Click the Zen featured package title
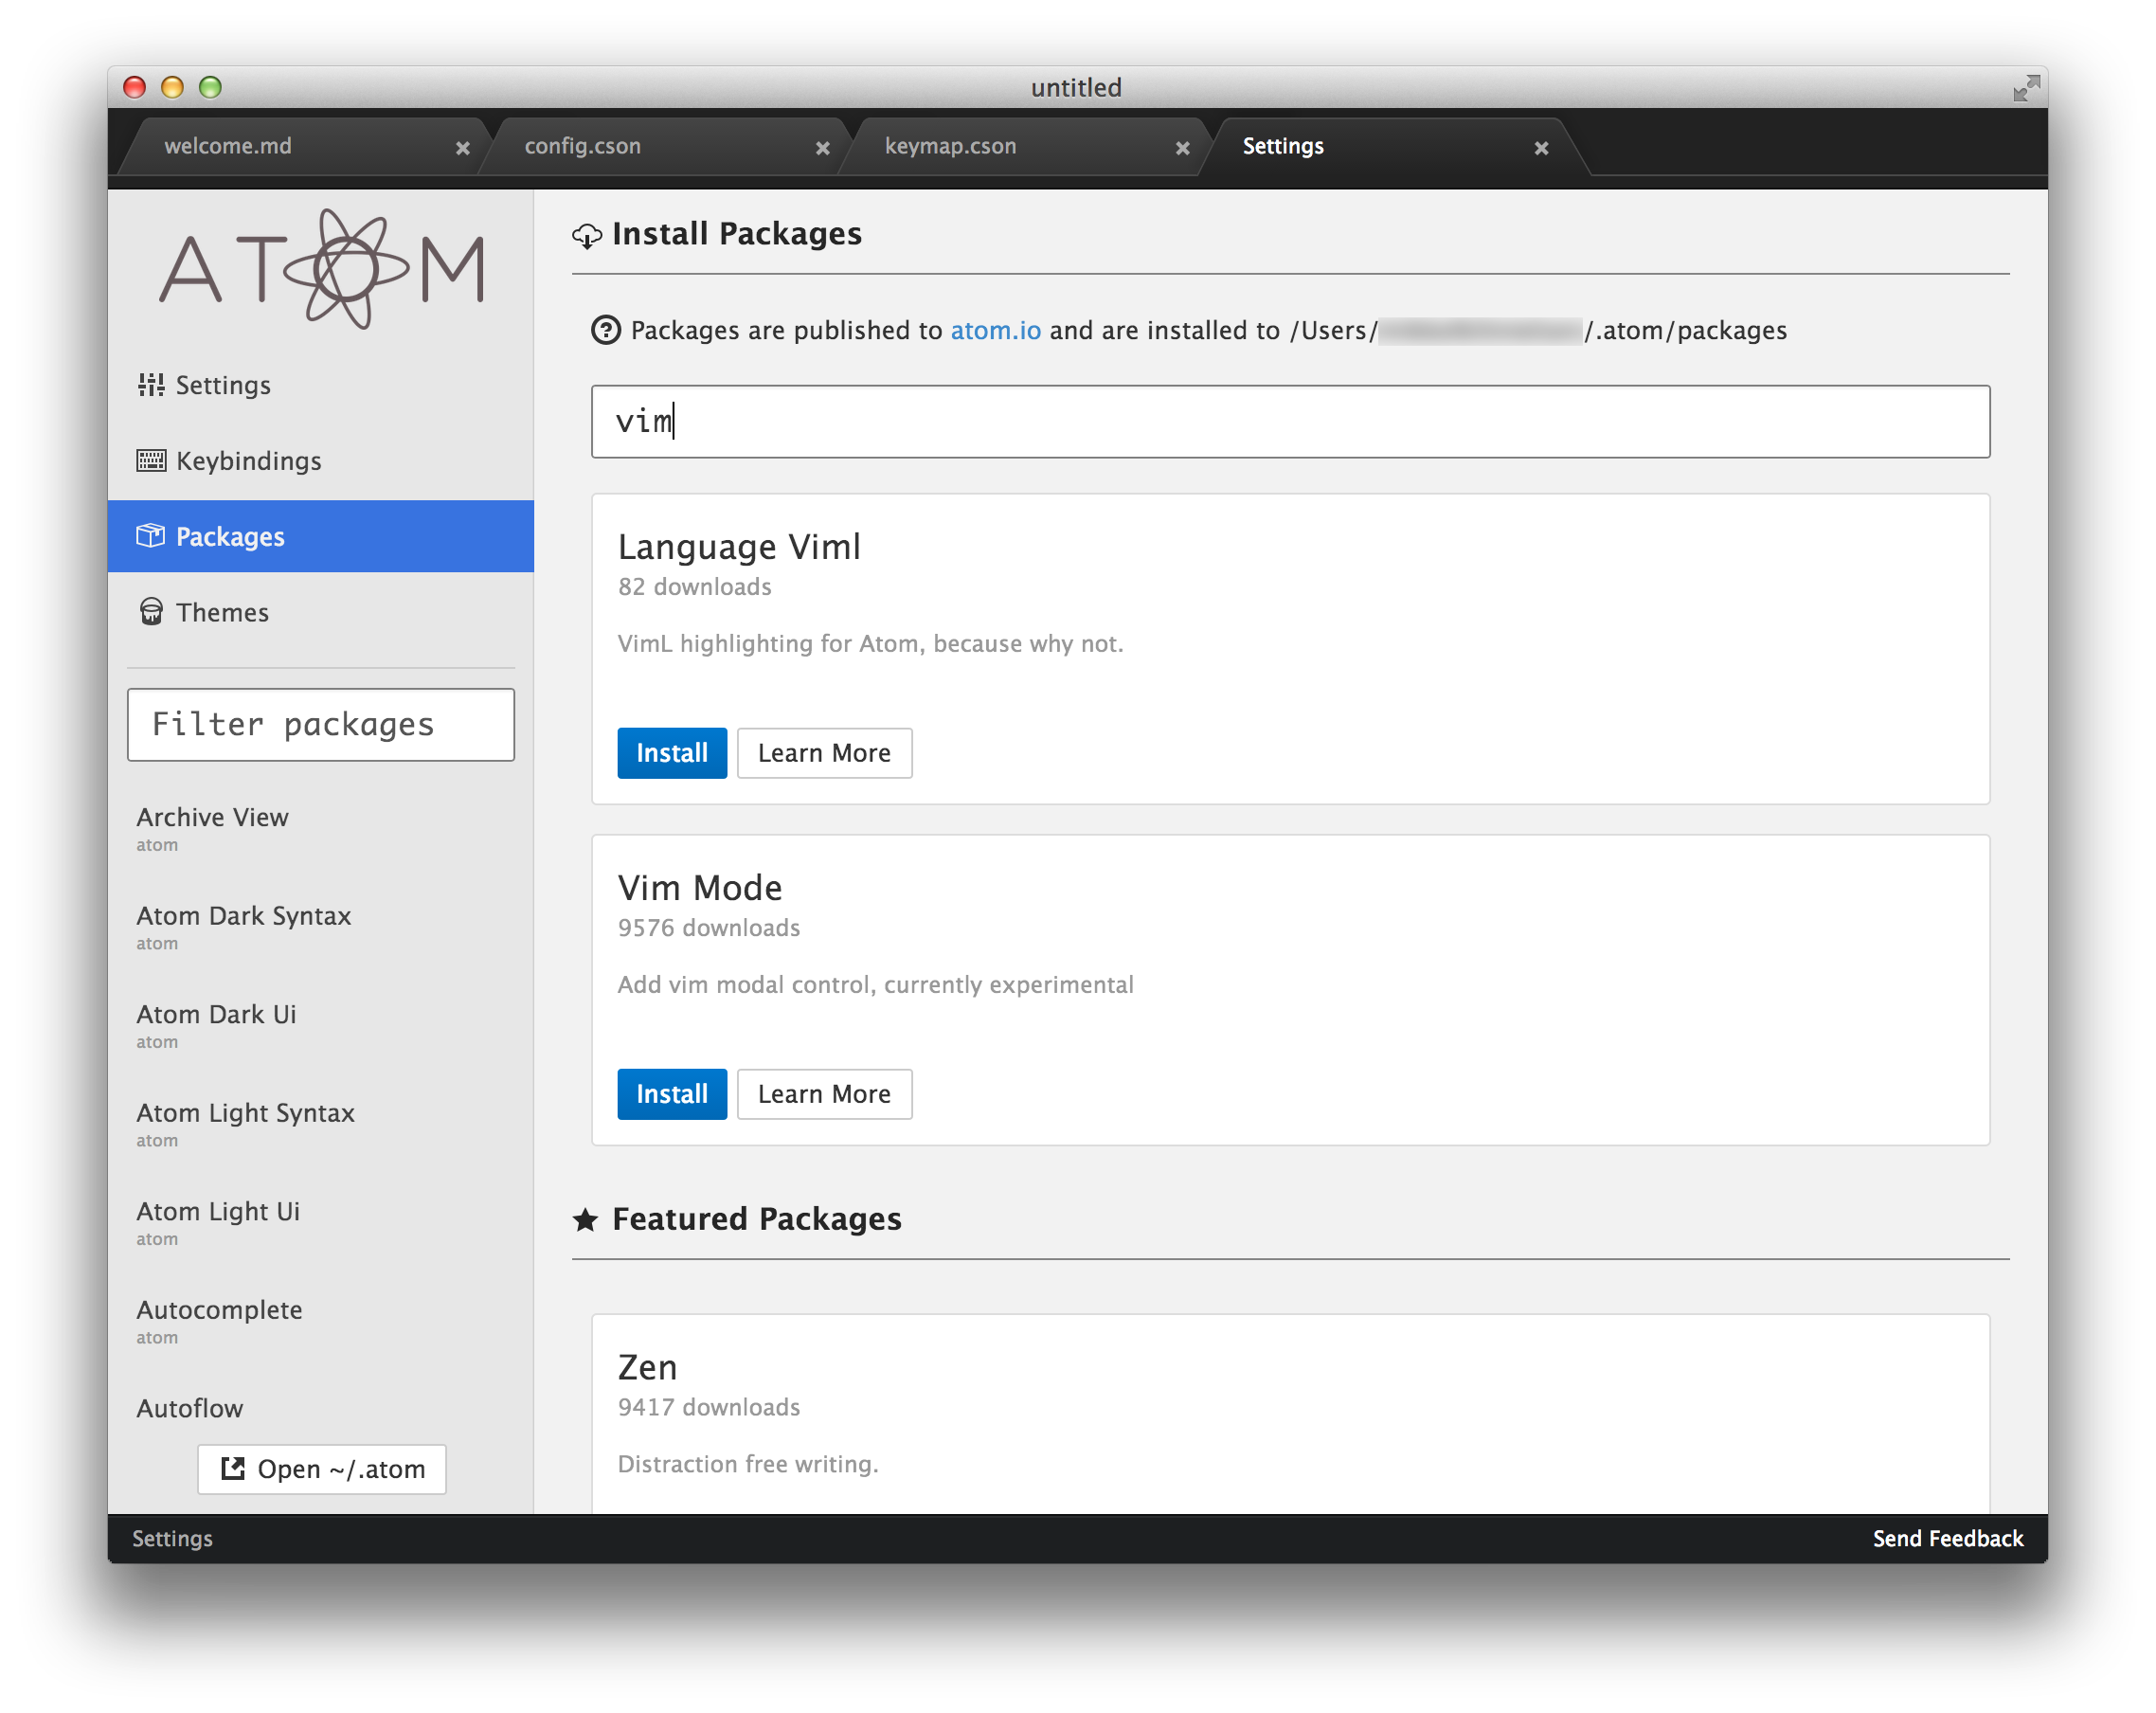The height and width of the screenshot is (1713, 2156). tap(648, 1367)
